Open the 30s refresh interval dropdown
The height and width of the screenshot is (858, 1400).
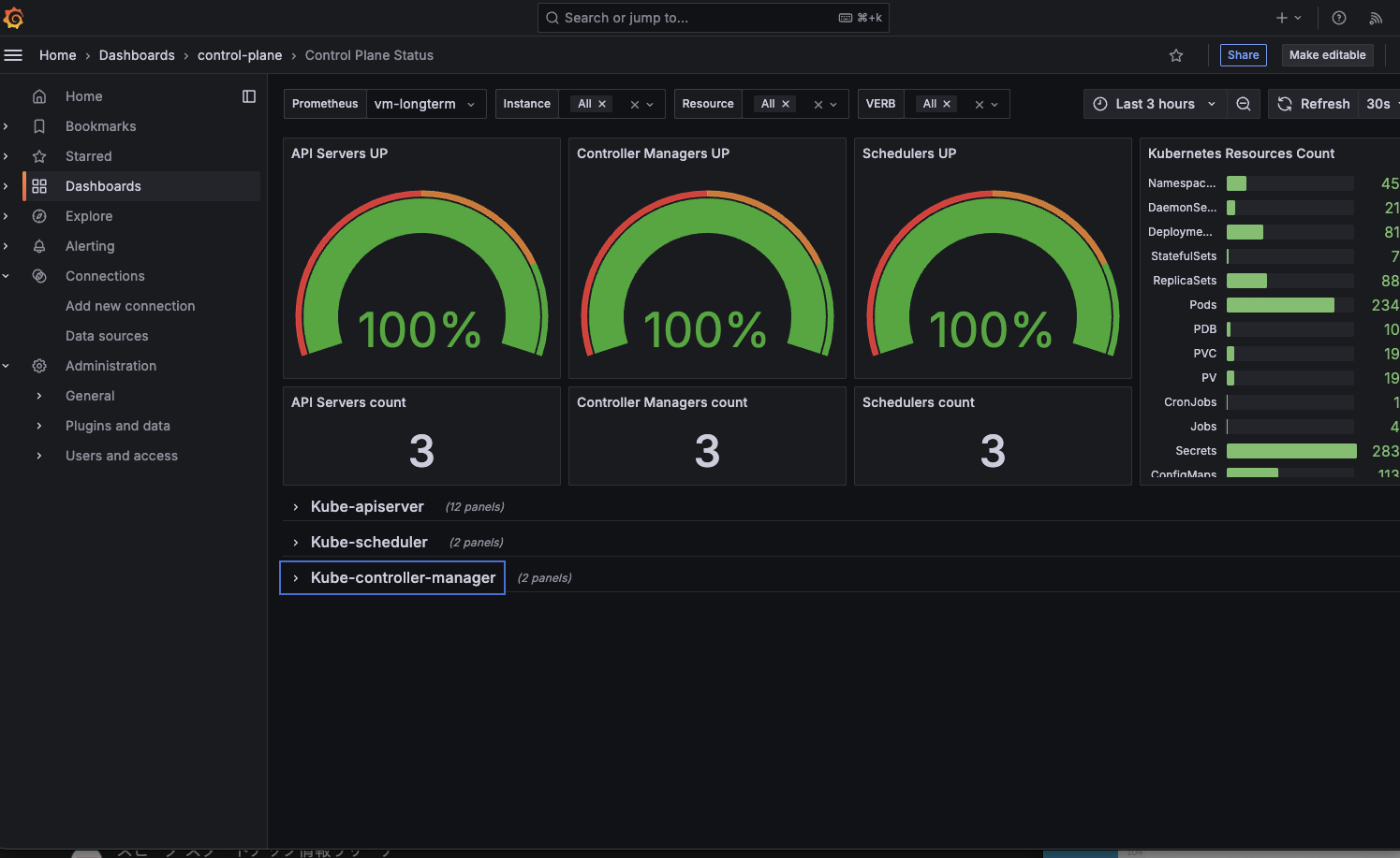[1381, 104]
